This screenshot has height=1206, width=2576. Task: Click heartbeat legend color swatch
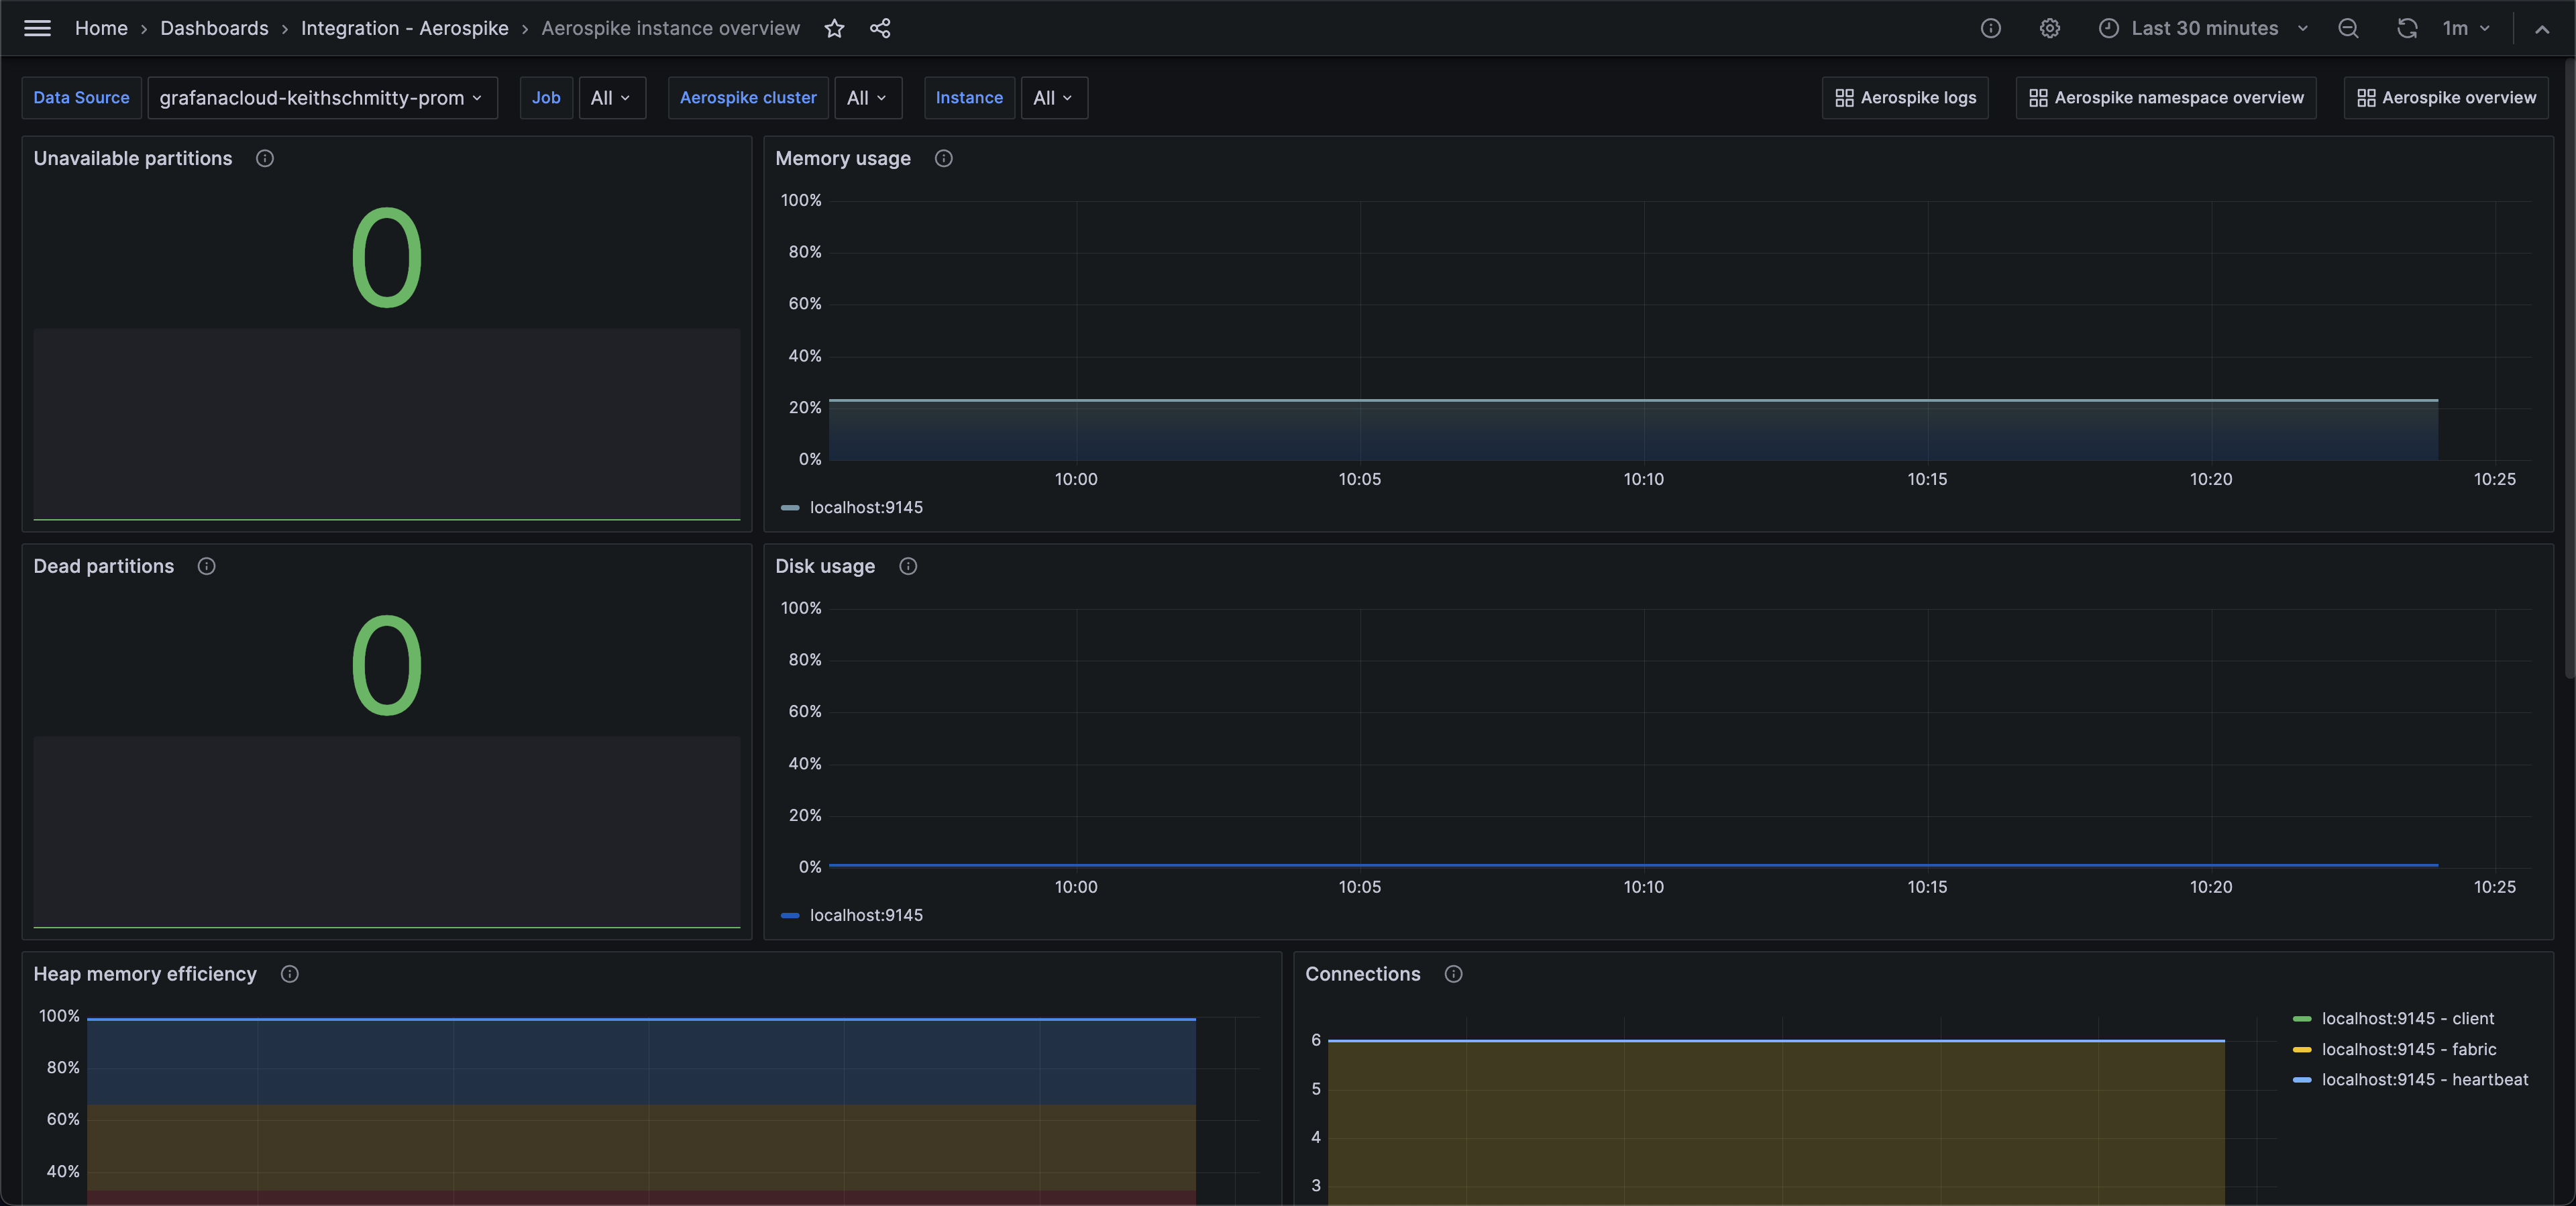(2302, 1080)
